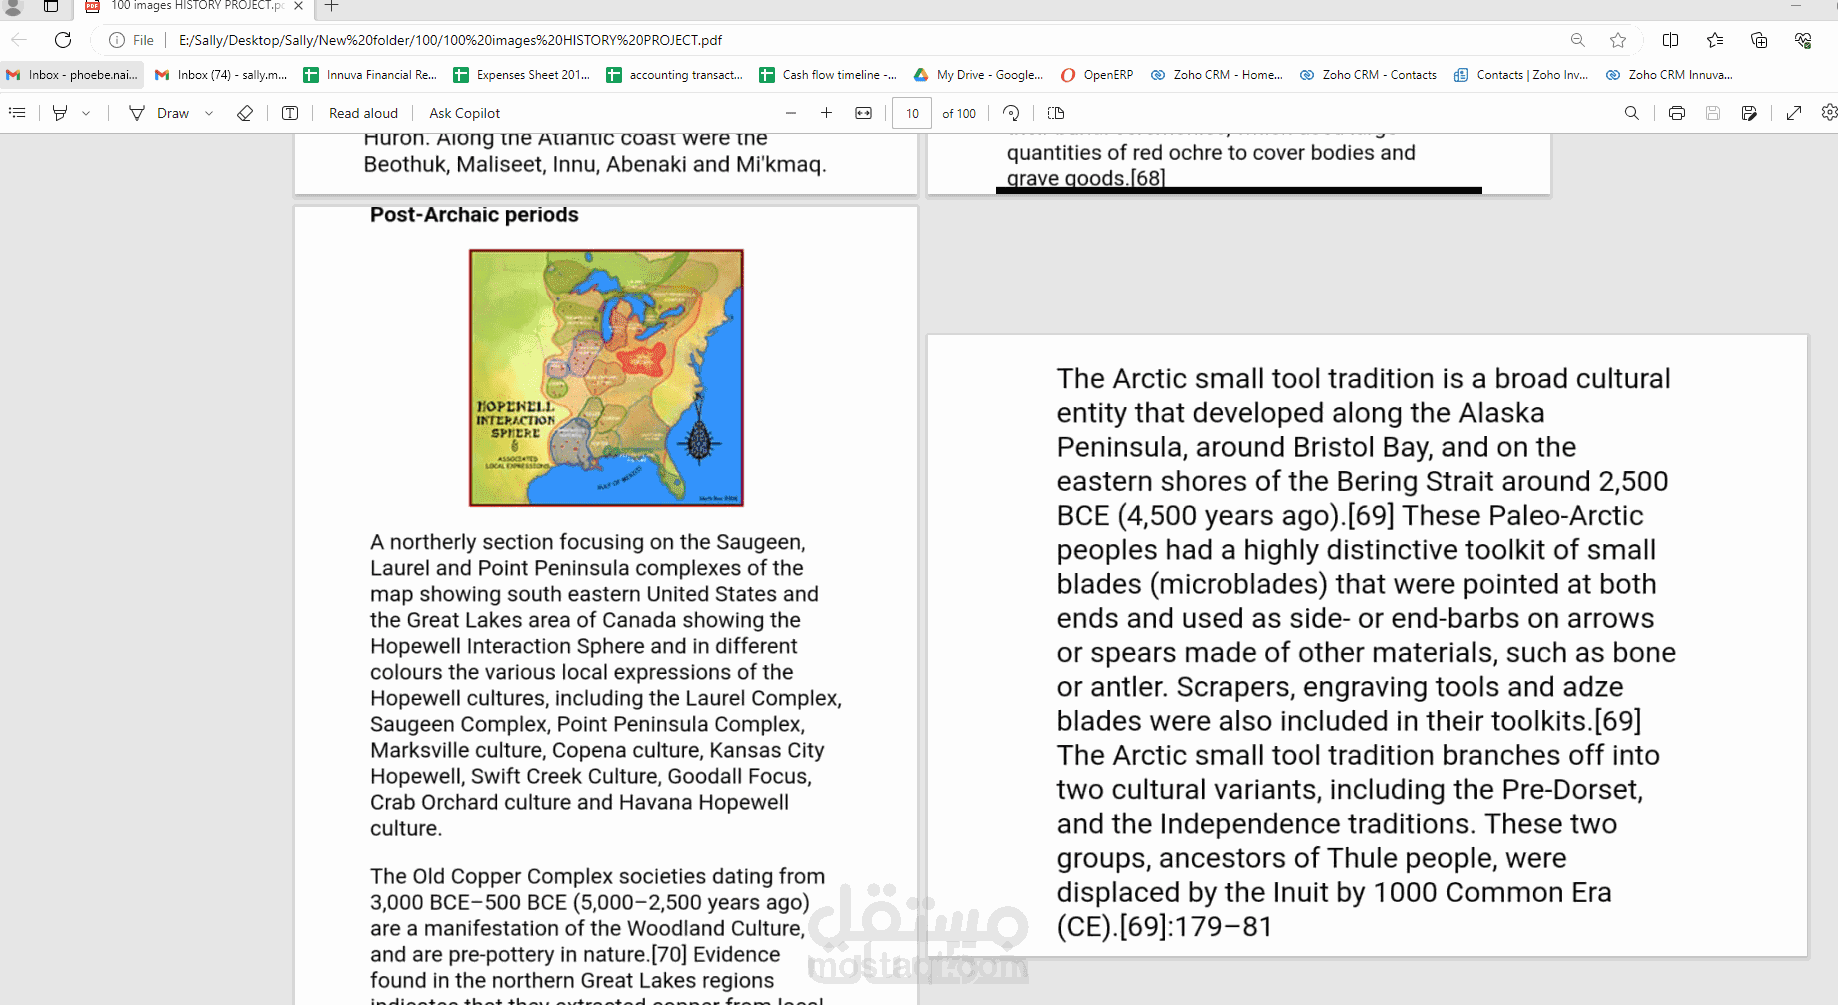Open the Tab actions menu icon
This screenshot has height=1005, width=1838.
pyautogui.click(x=51, y=7)
